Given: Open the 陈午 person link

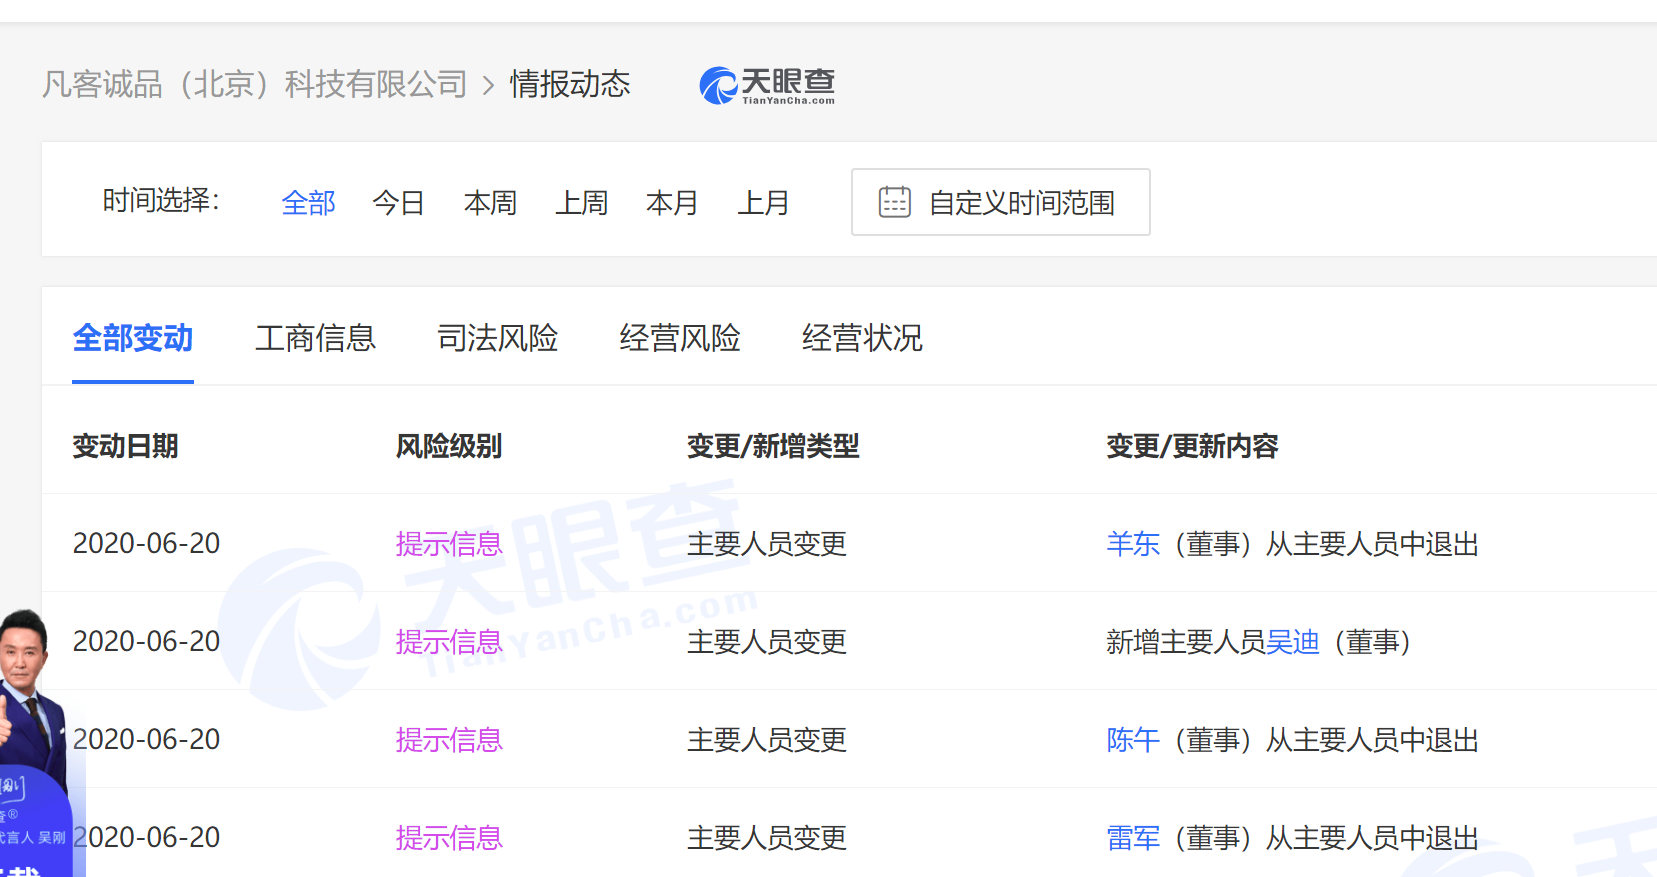Looking at the screenshot, I should coord(1133,740).
